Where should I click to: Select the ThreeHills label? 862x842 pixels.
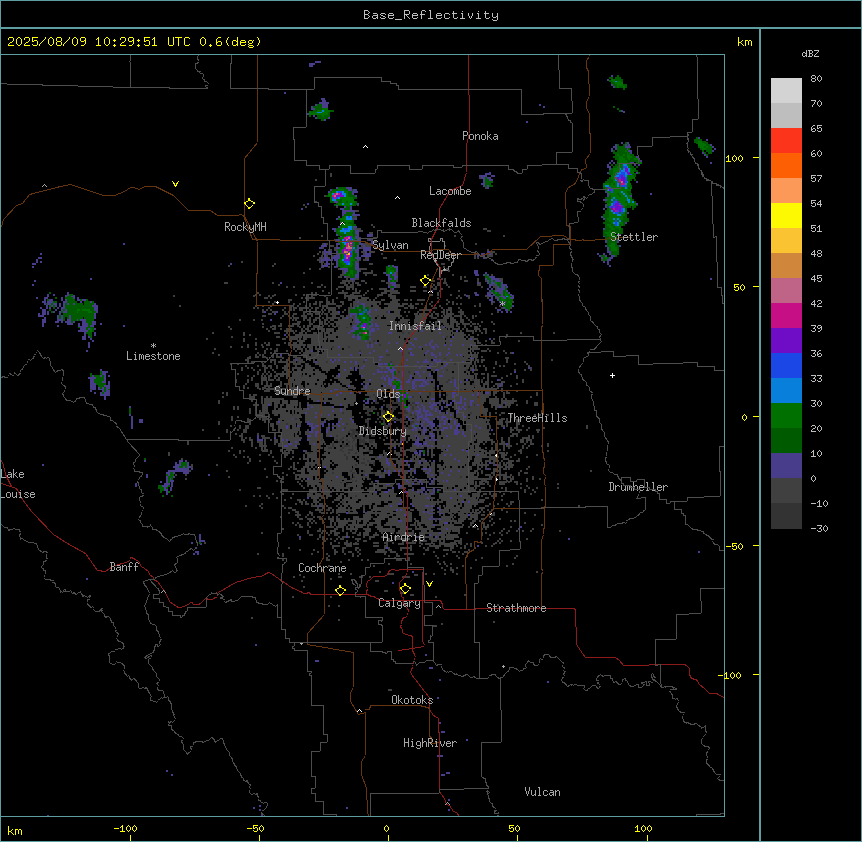[x=537, y=418]
